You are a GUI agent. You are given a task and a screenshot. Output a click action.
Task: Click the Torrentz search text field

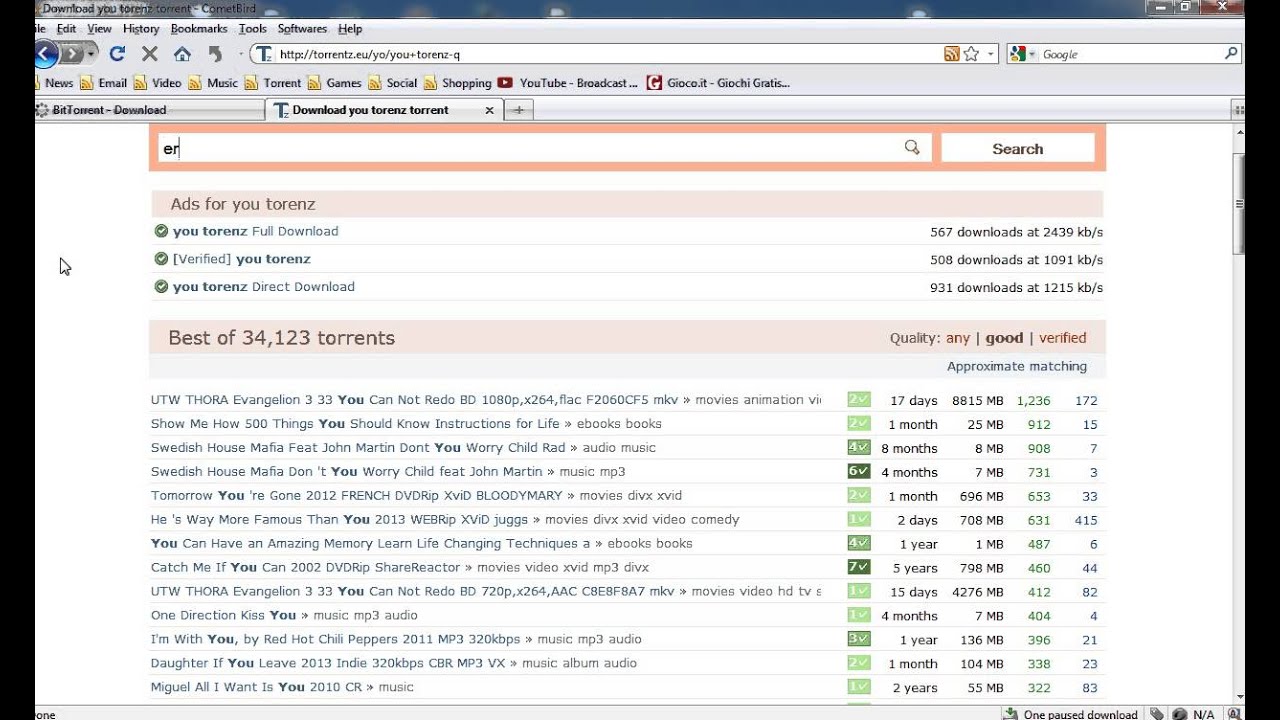545,148
